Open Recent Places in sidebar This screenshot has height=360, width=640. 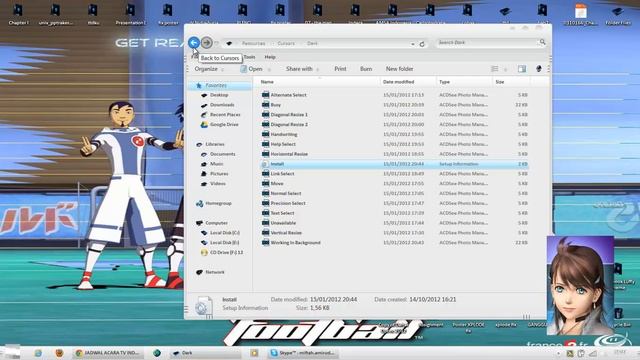coord(220,115)
